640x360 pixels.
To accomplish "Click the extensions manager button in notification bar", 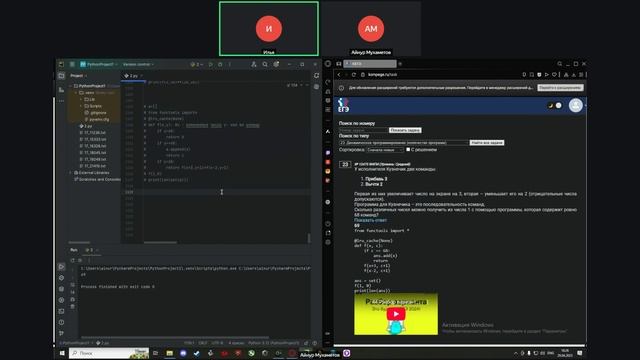I will click(560, 88).
